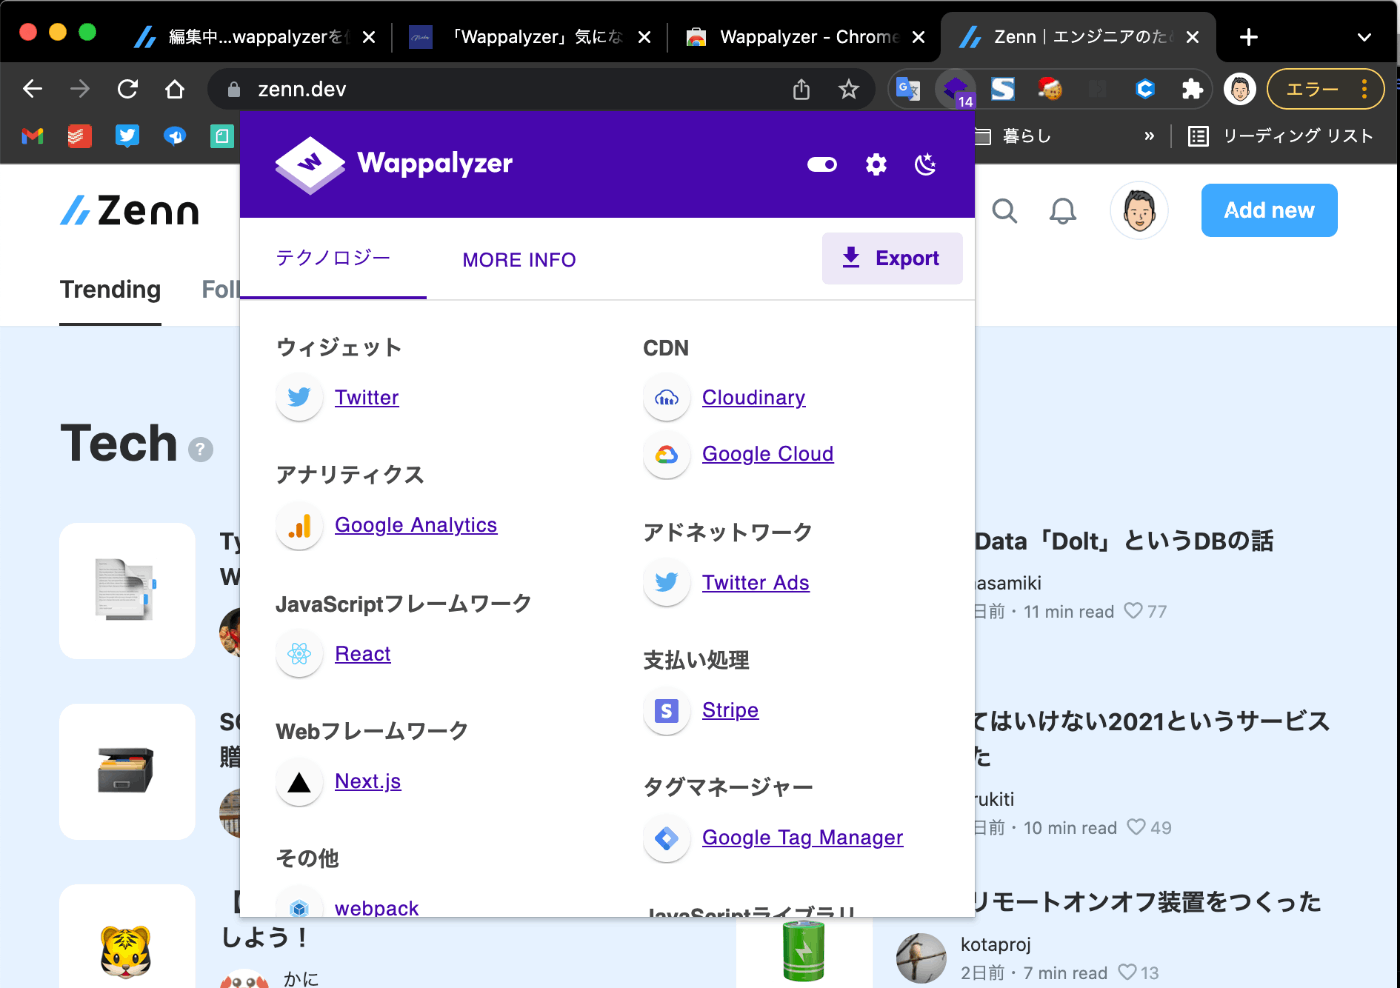This screenshot has height=988, width=1400.
Task: Bookmark this page with the star
Action: tap(849, 89)
